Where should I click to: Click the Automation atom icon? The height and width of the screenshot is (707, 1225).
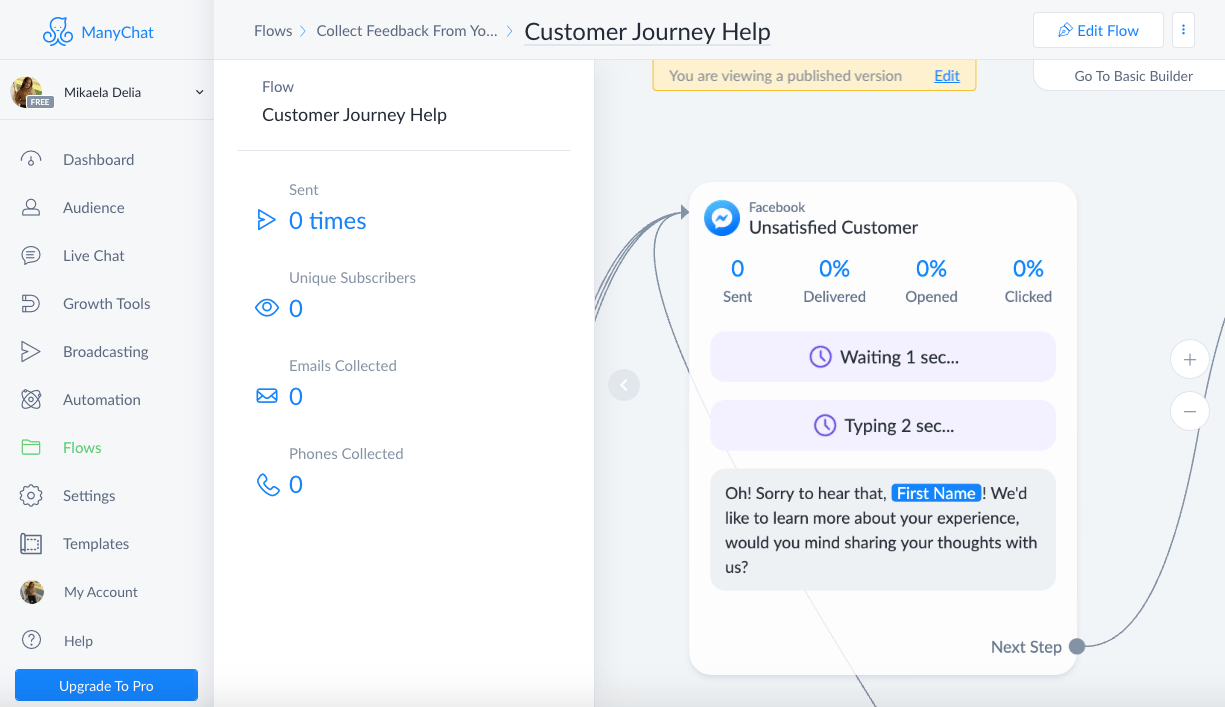[x=31, y=399]
